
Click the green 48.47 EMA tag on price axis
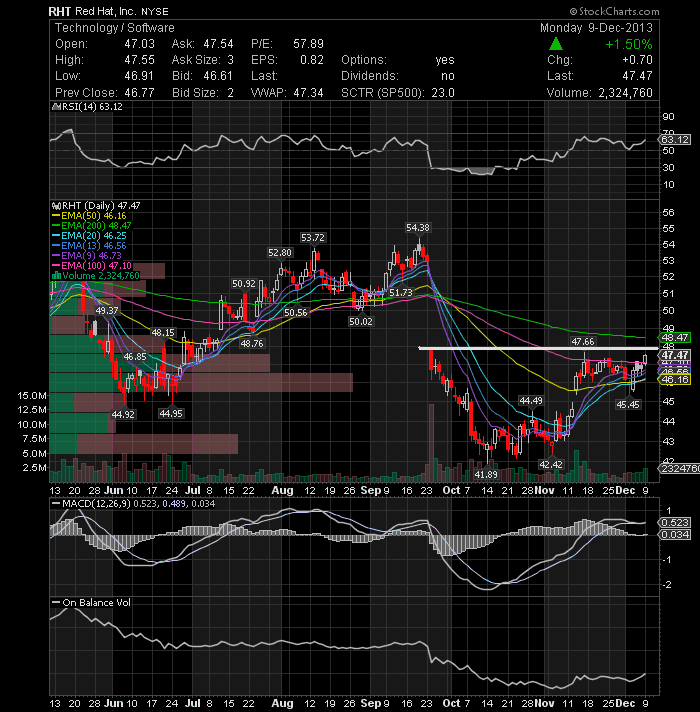675,337
